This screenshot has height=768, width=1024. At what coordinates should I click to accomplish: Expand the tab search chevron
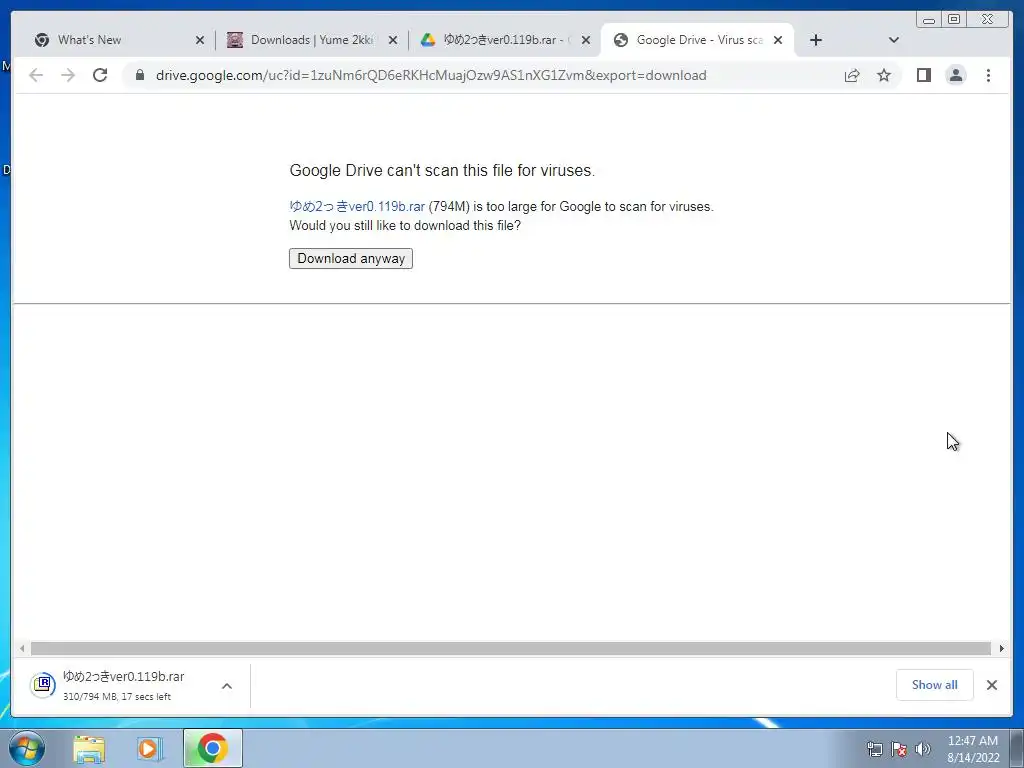pos(894,40)
